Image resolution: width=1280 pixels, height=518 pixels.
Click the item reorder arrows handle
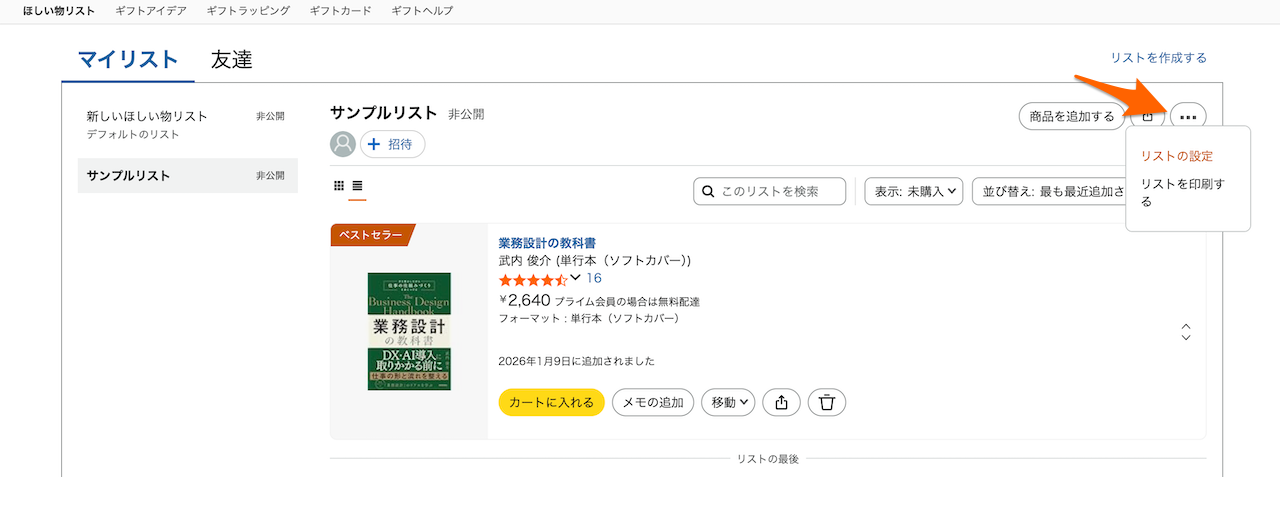tap(1186, 331)
